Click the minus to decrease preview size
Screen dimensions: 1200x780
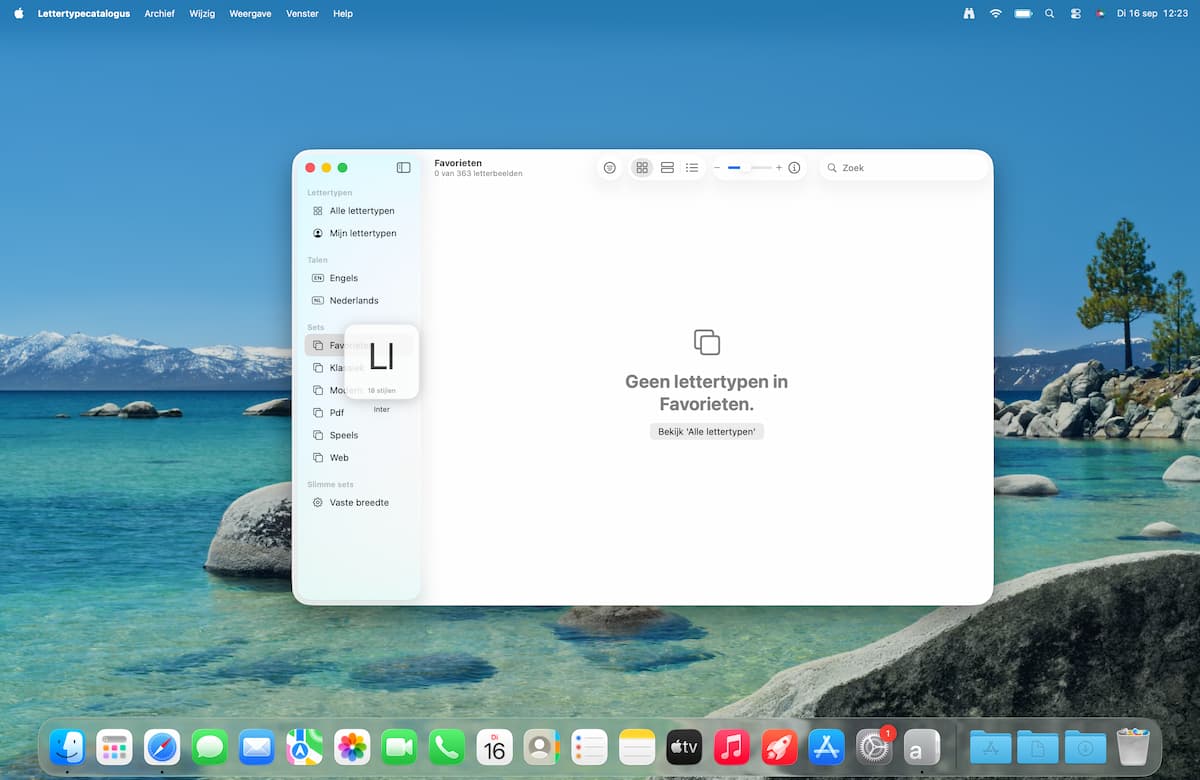click(717, 168)
